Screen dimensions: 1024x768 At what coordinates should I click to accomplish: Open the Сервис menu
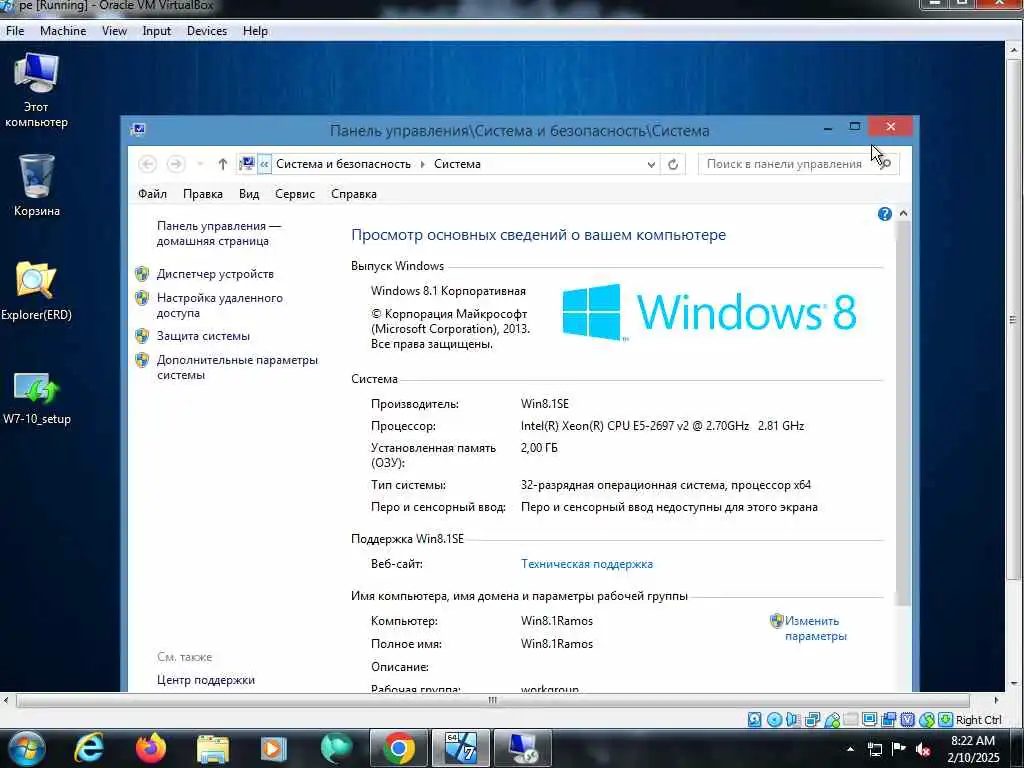pos(295,194)
